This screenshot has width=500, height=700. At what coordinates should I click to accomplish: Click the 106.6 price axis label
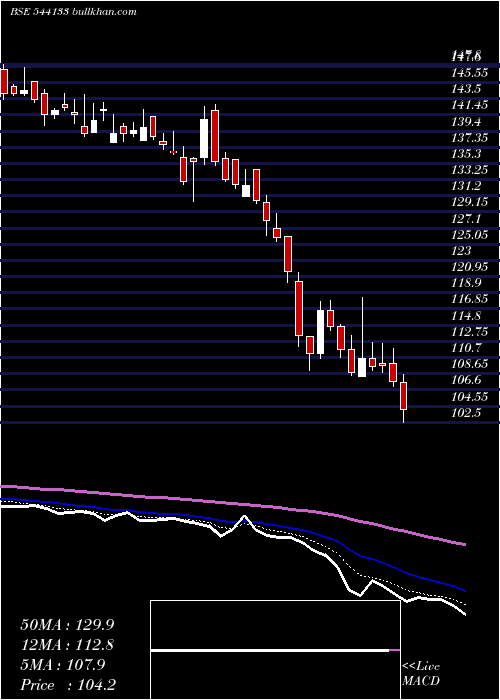(466, 380)
